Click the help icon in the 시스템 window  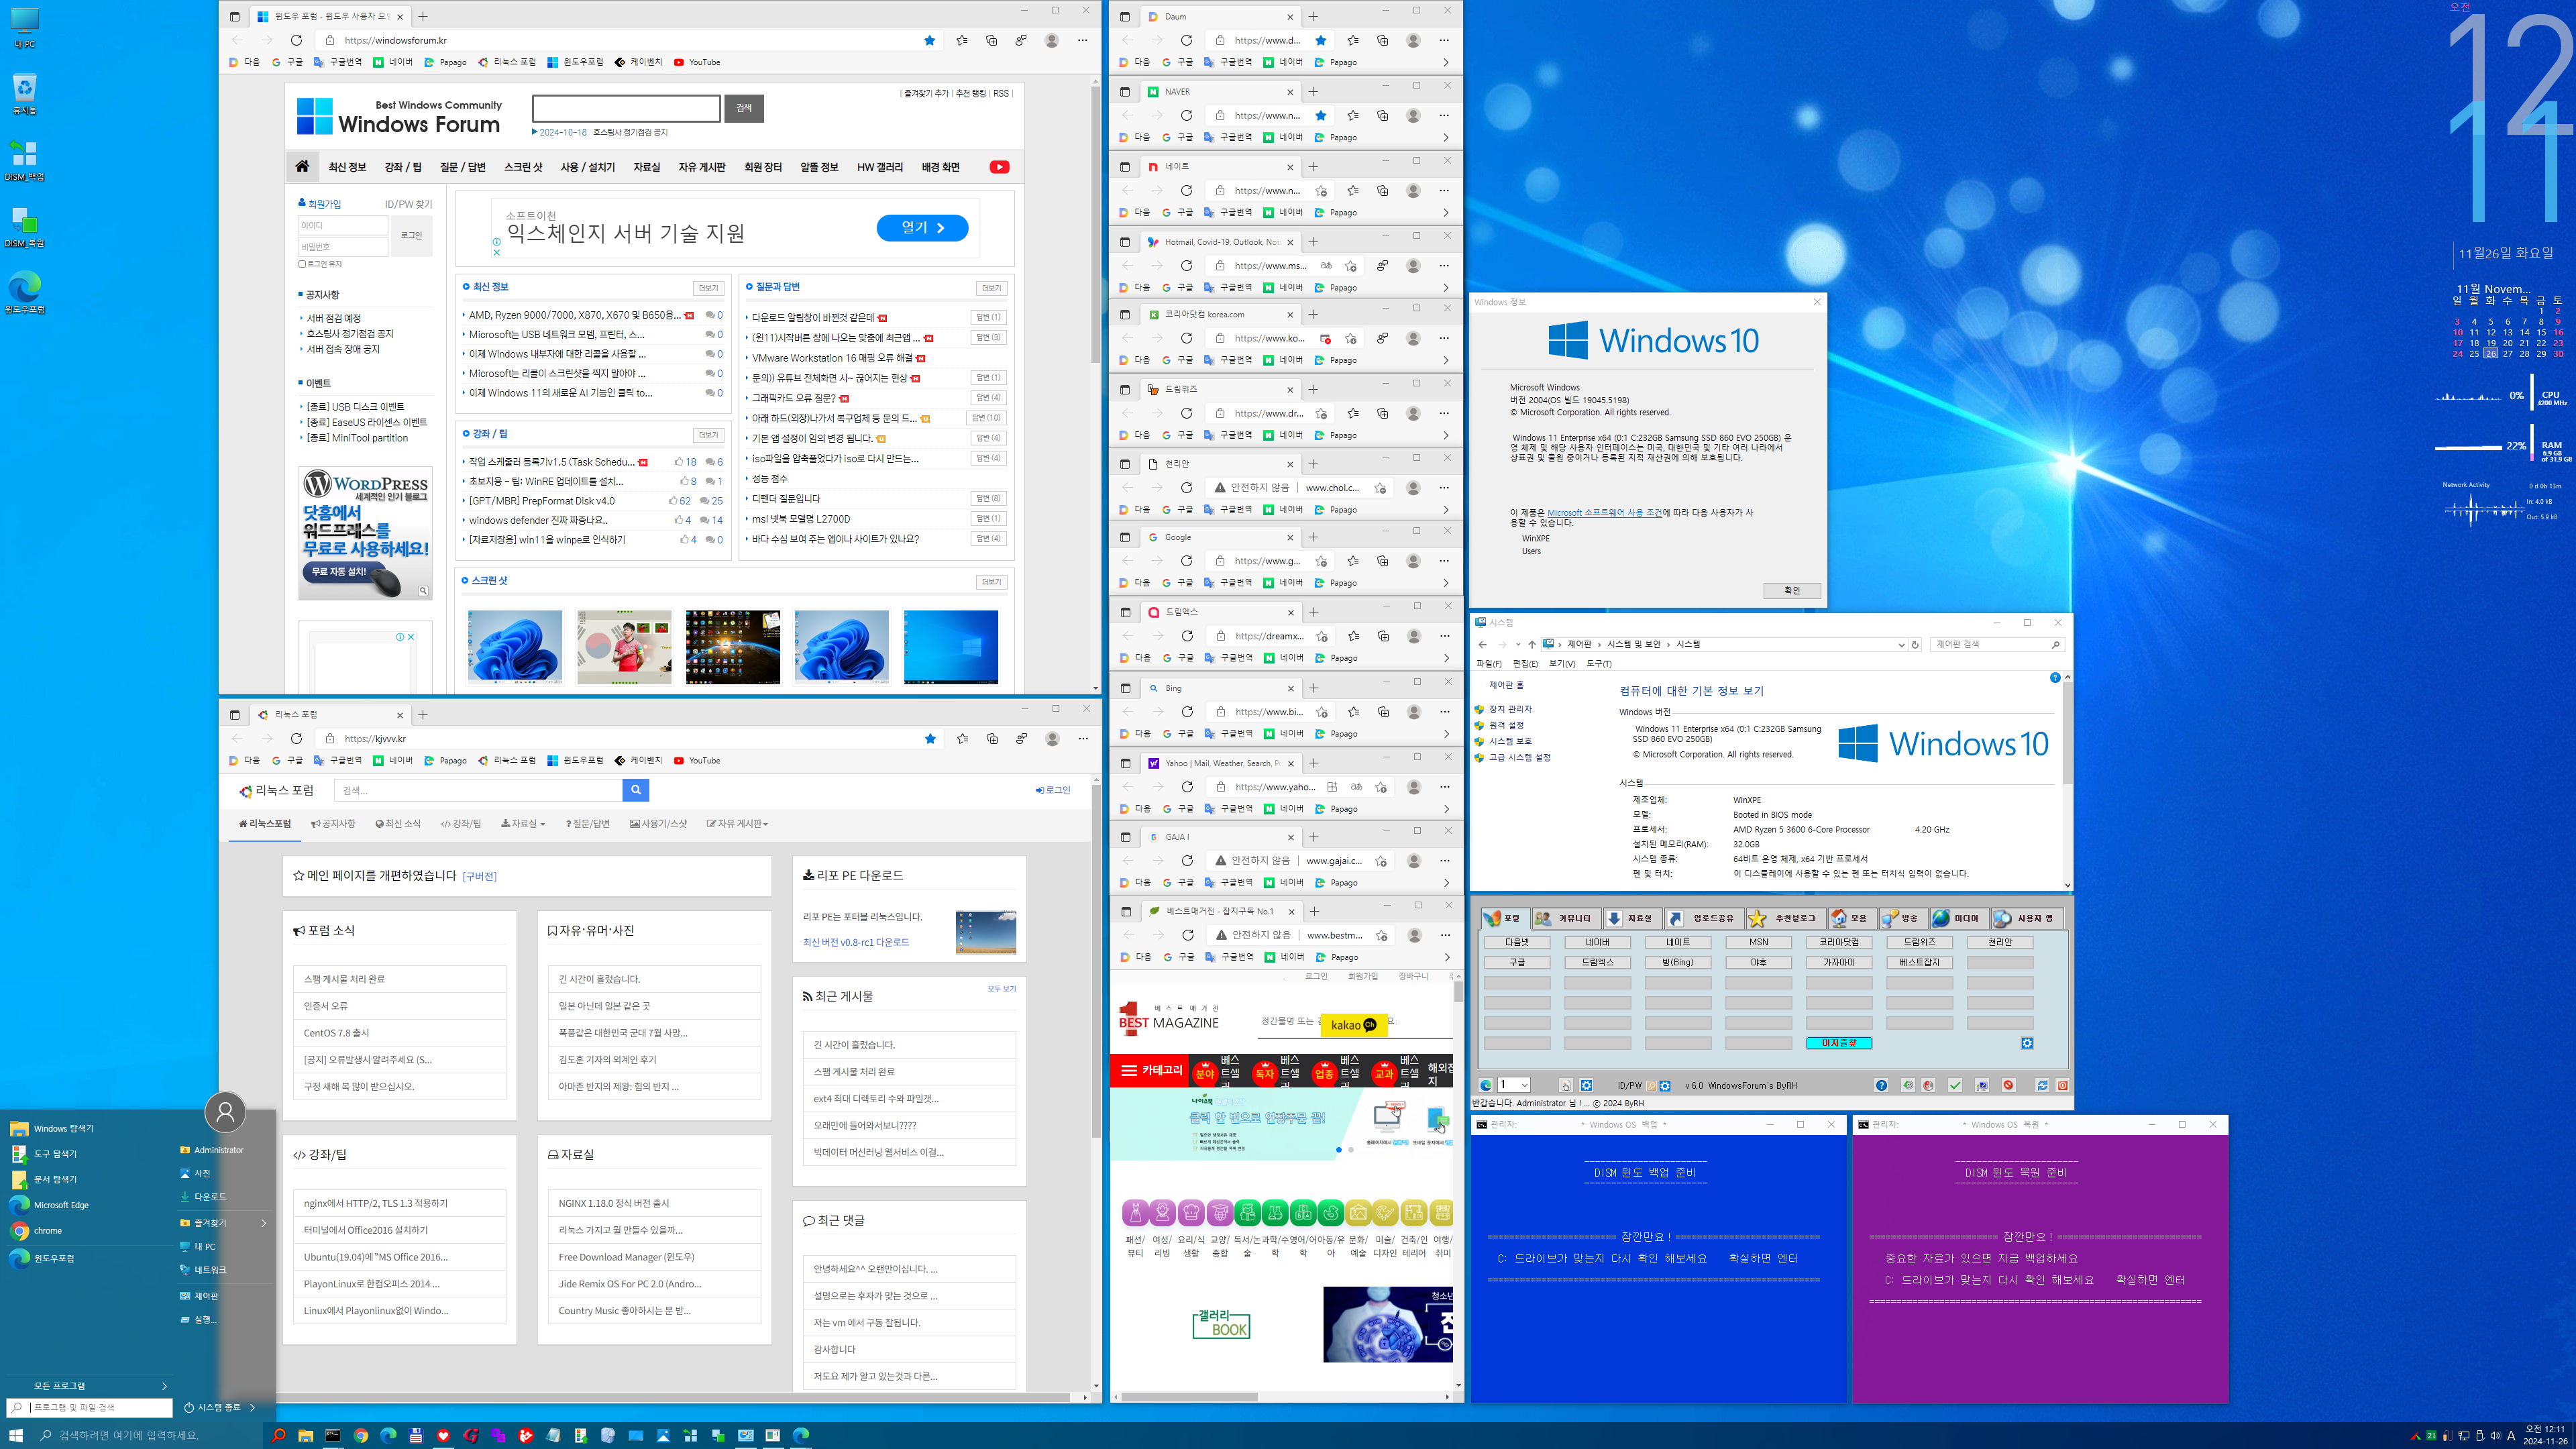2055,677
